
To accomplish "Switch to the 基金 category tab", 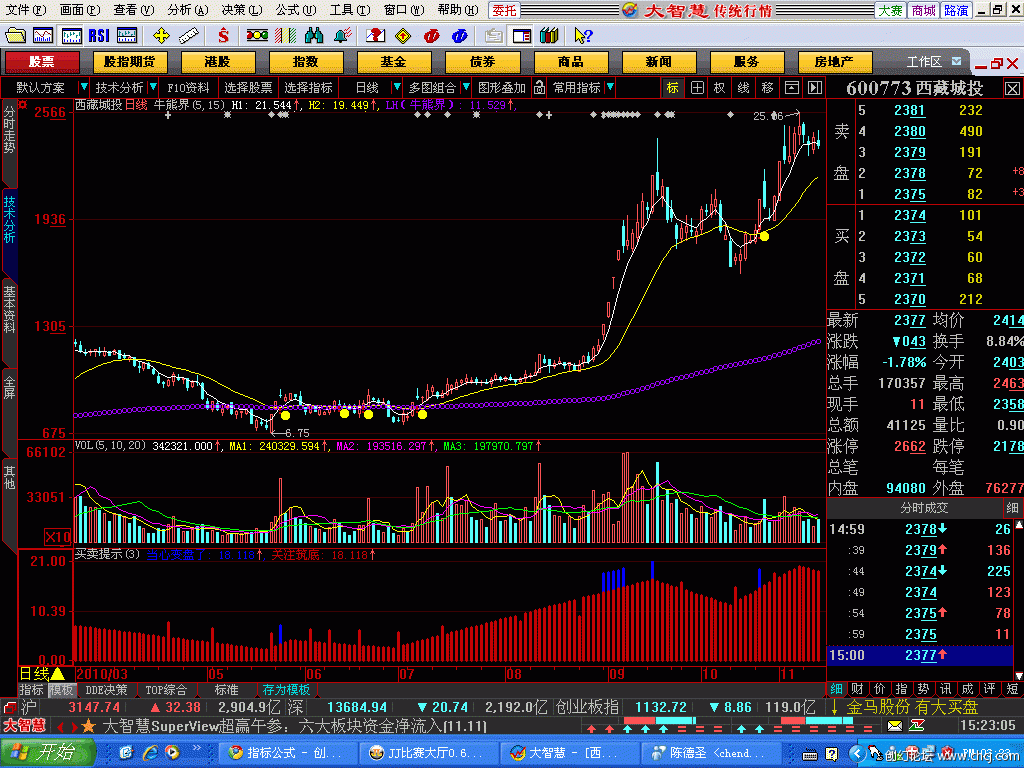I will tap(394, 62).
